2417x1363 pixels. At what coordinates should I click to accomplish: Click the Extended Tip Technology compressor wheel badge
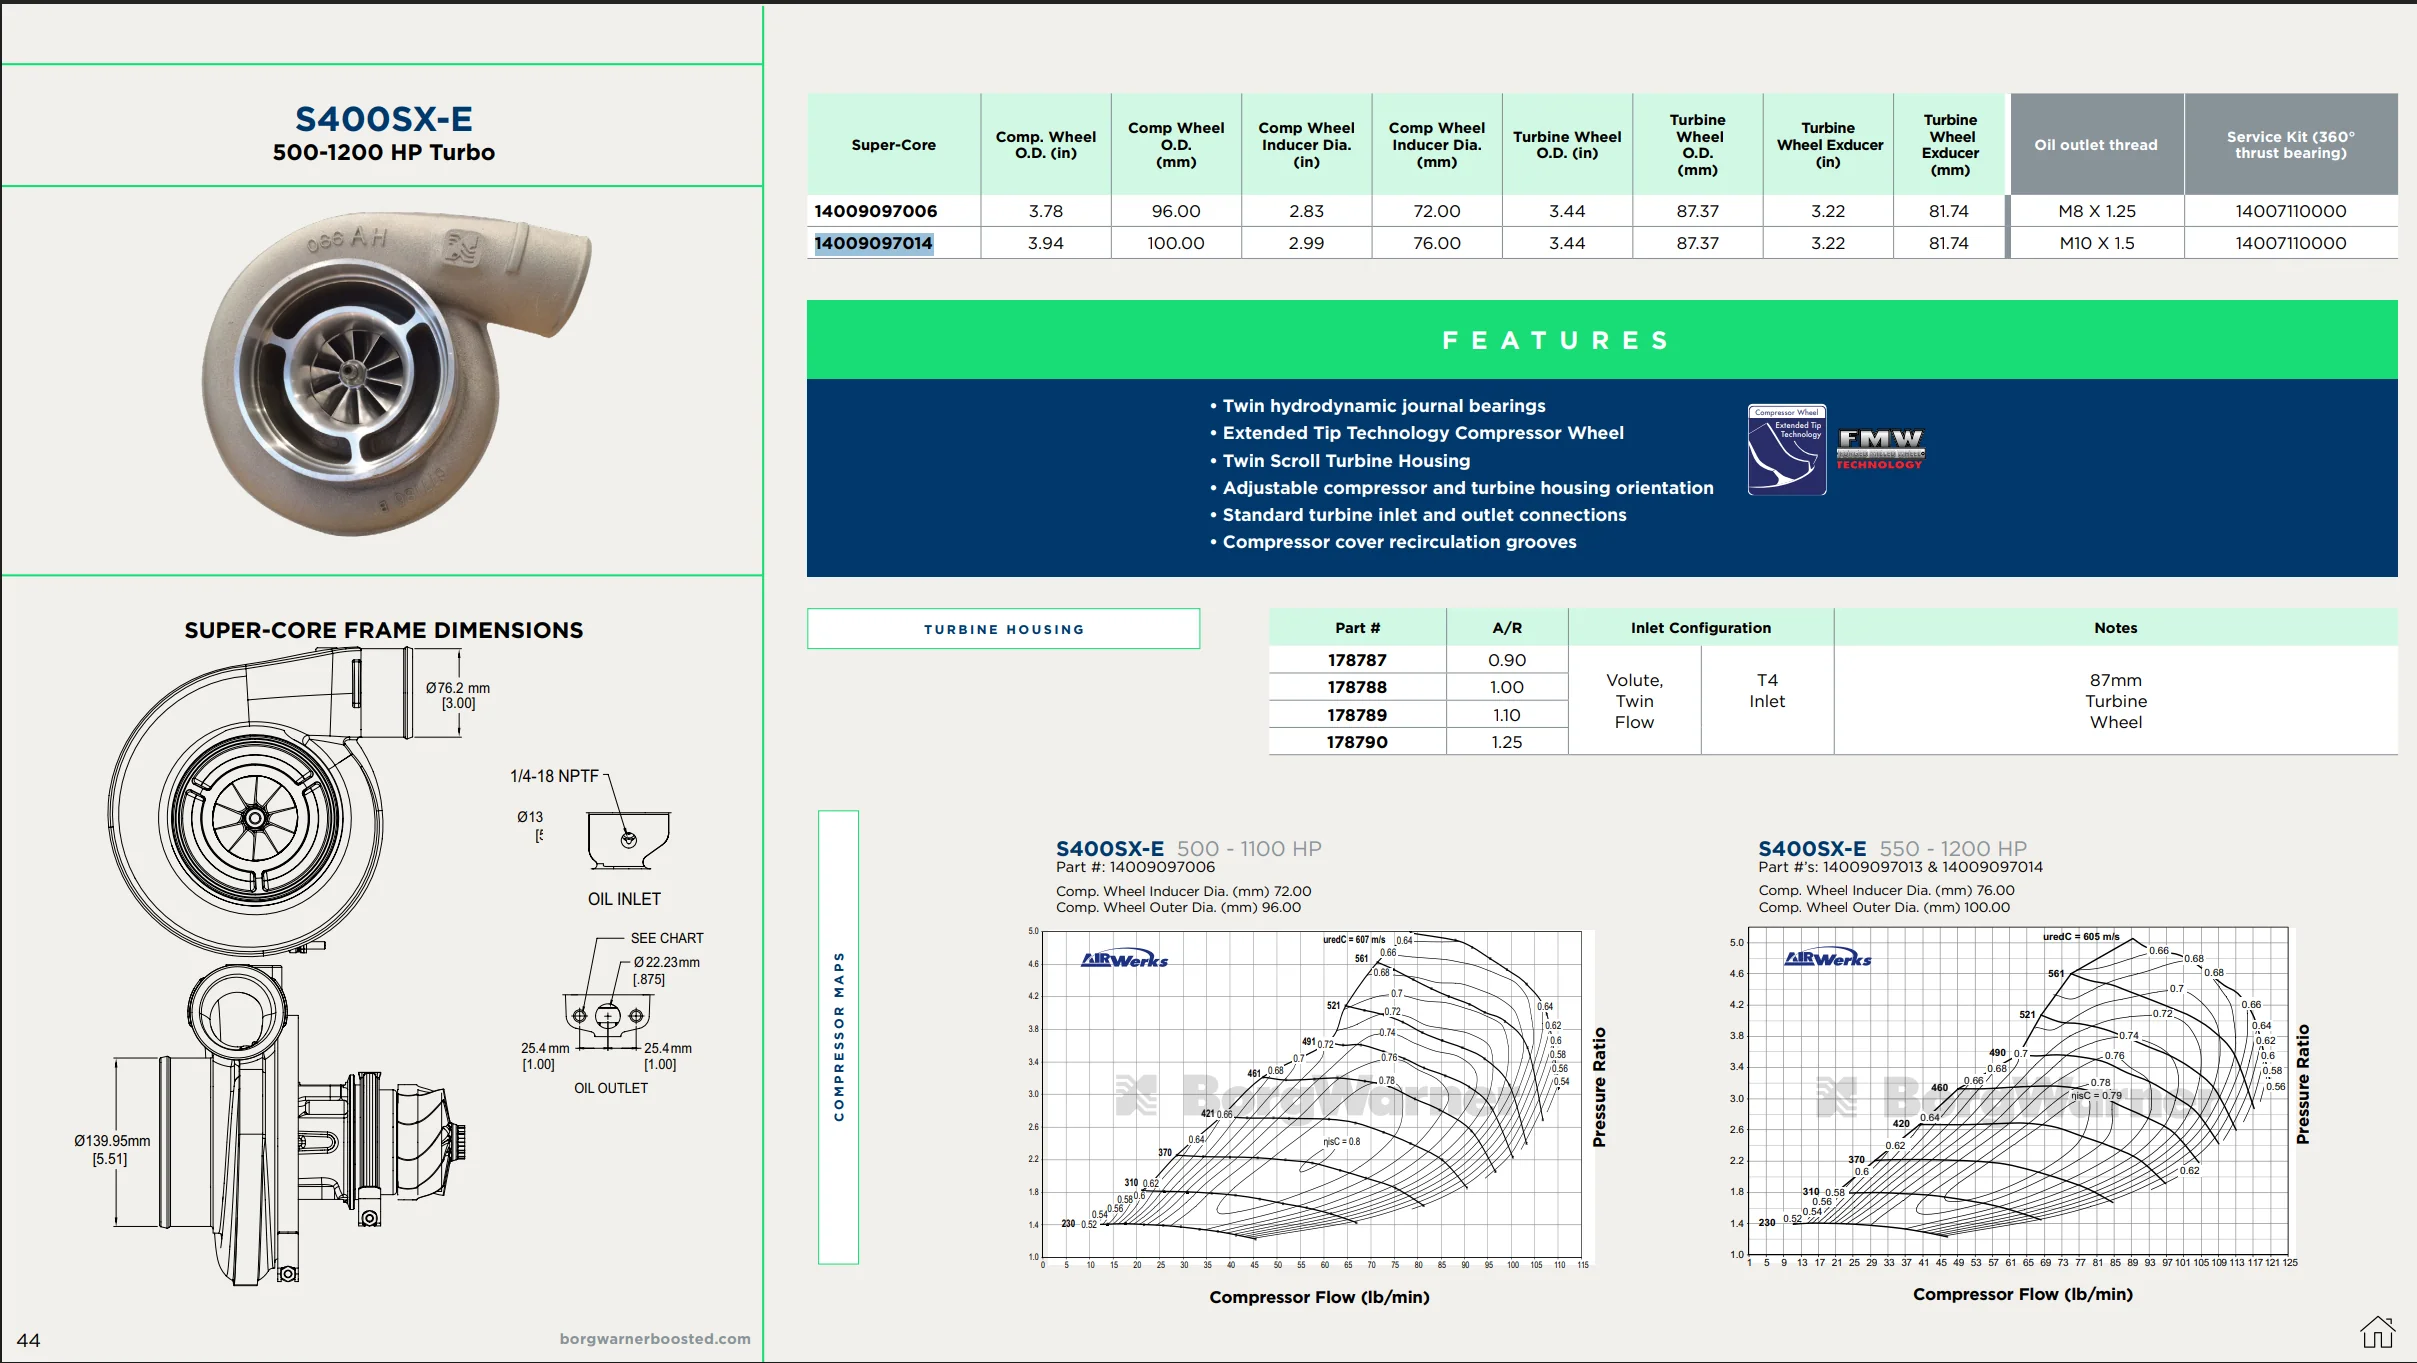(1787, 449)
